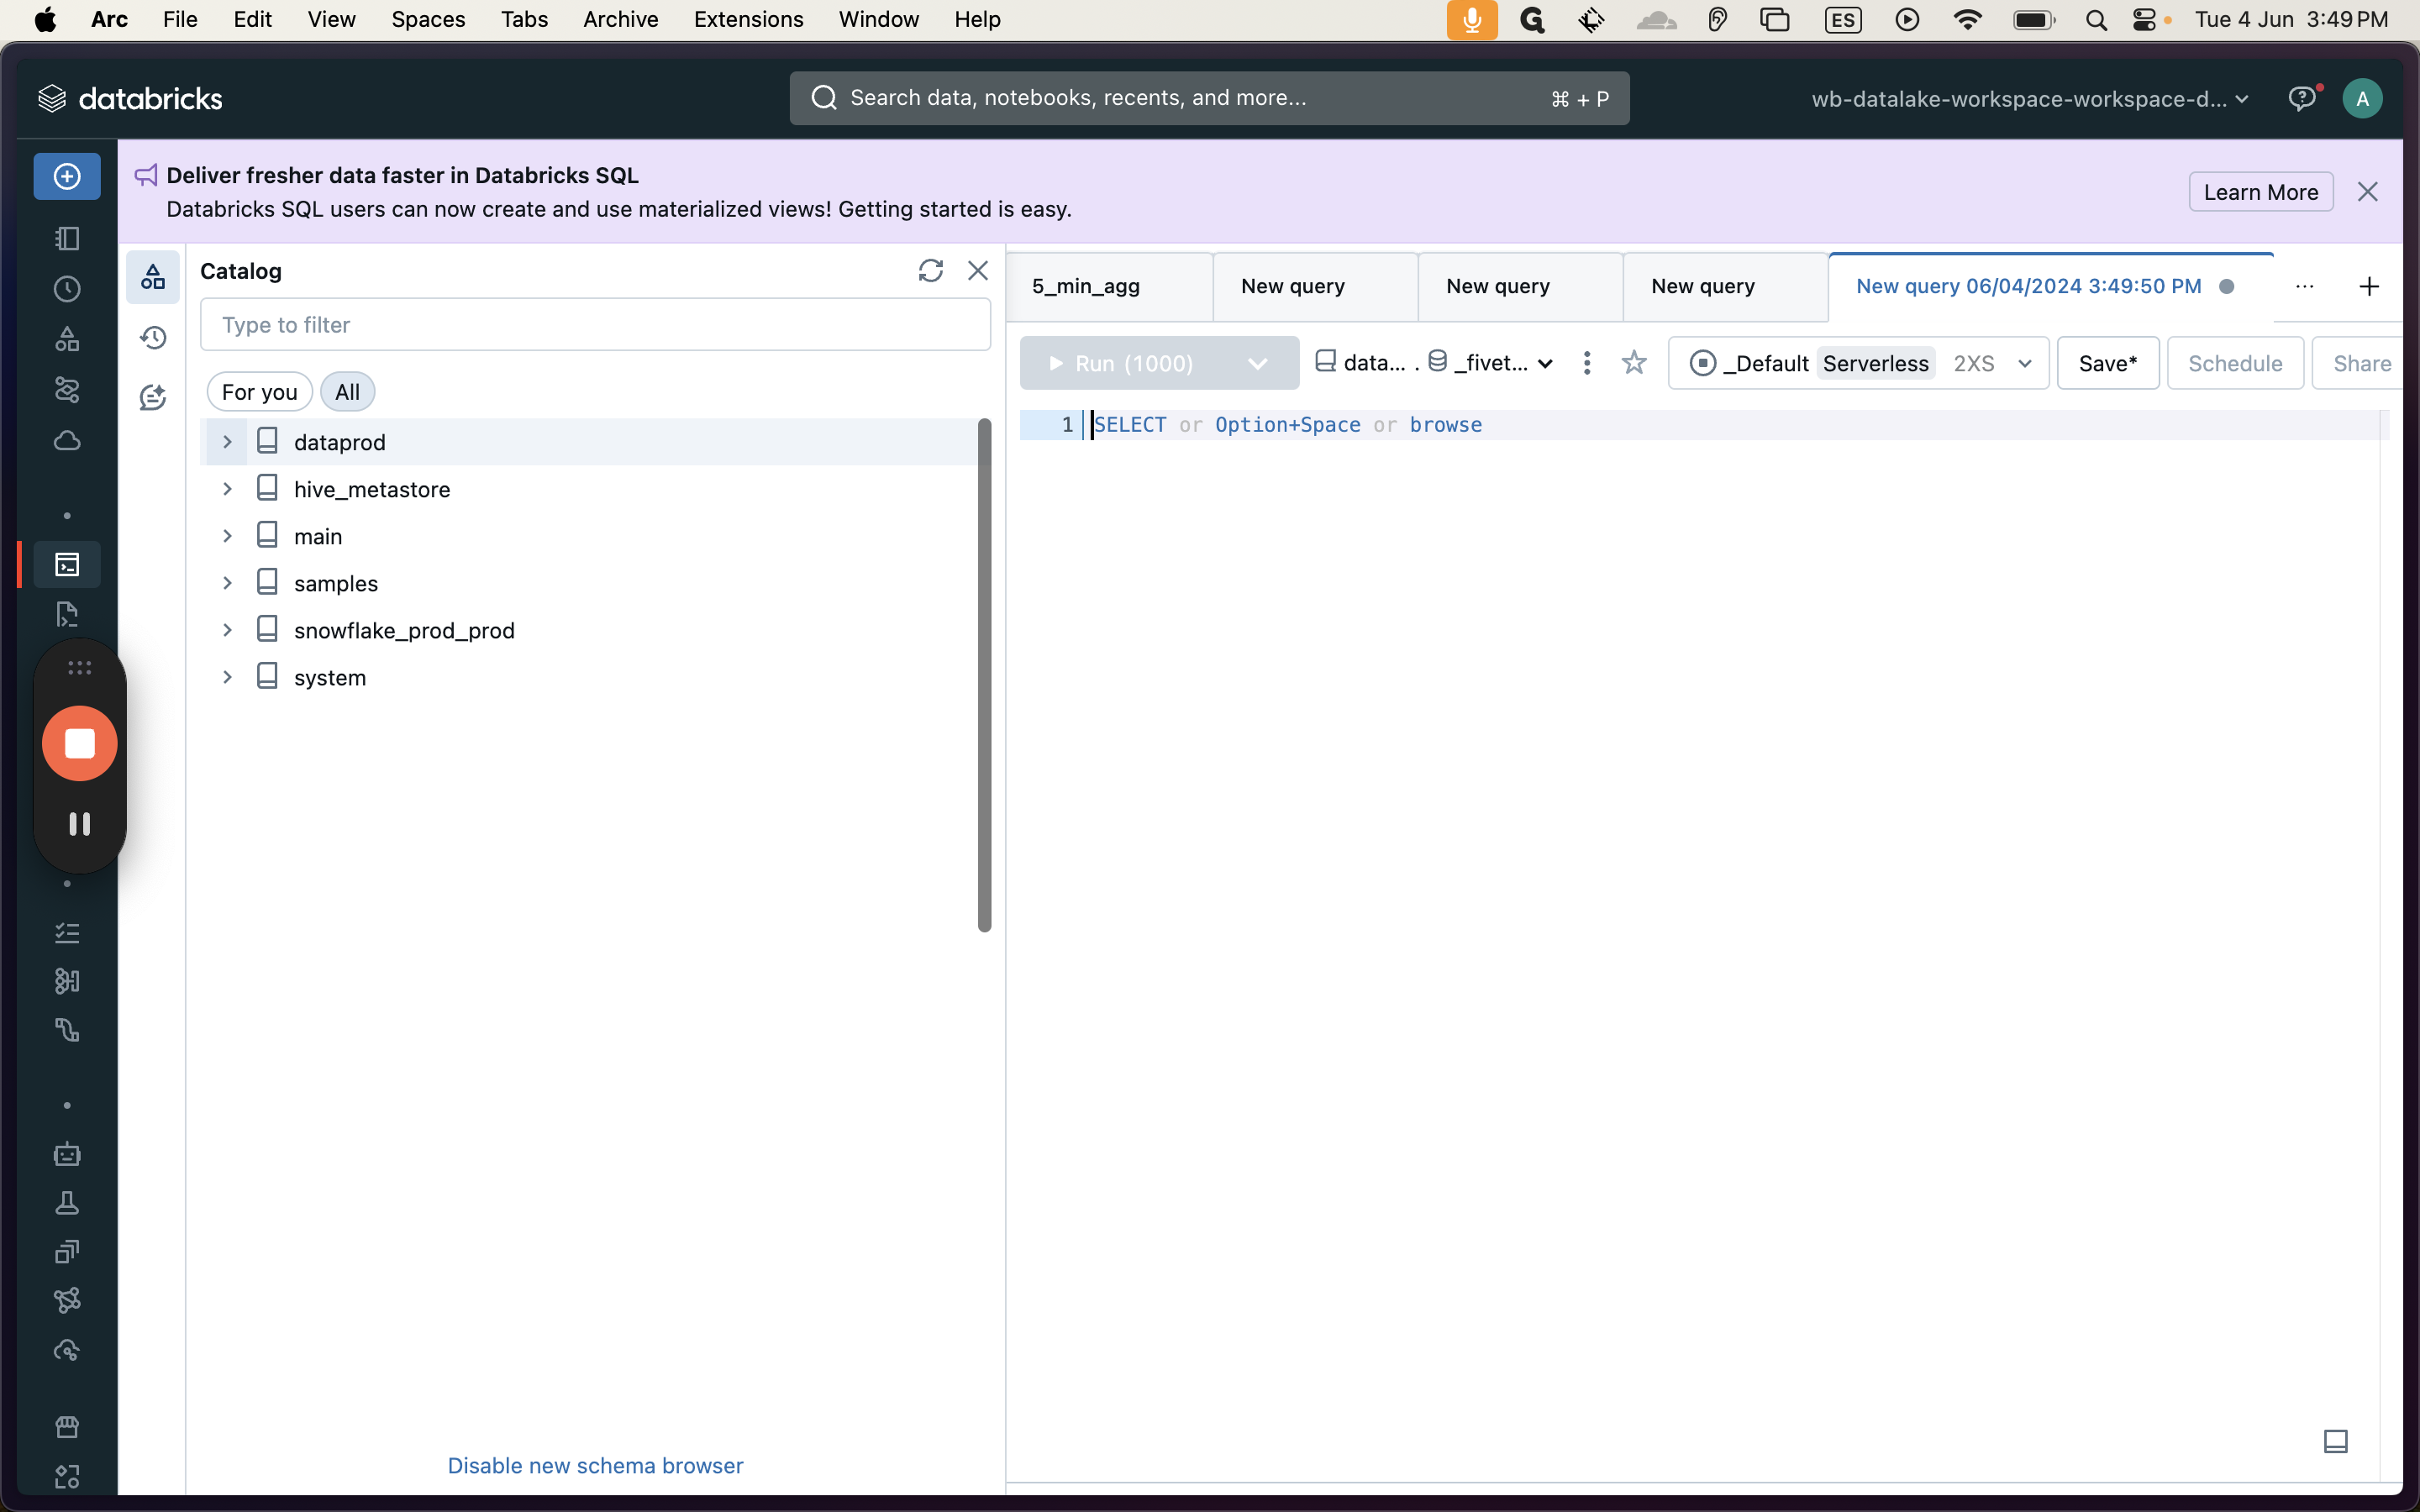Open Assistant icon in side panel
Image resolution: width=2420 pixels, height=1512 pixels.
(x=153, y=397)
